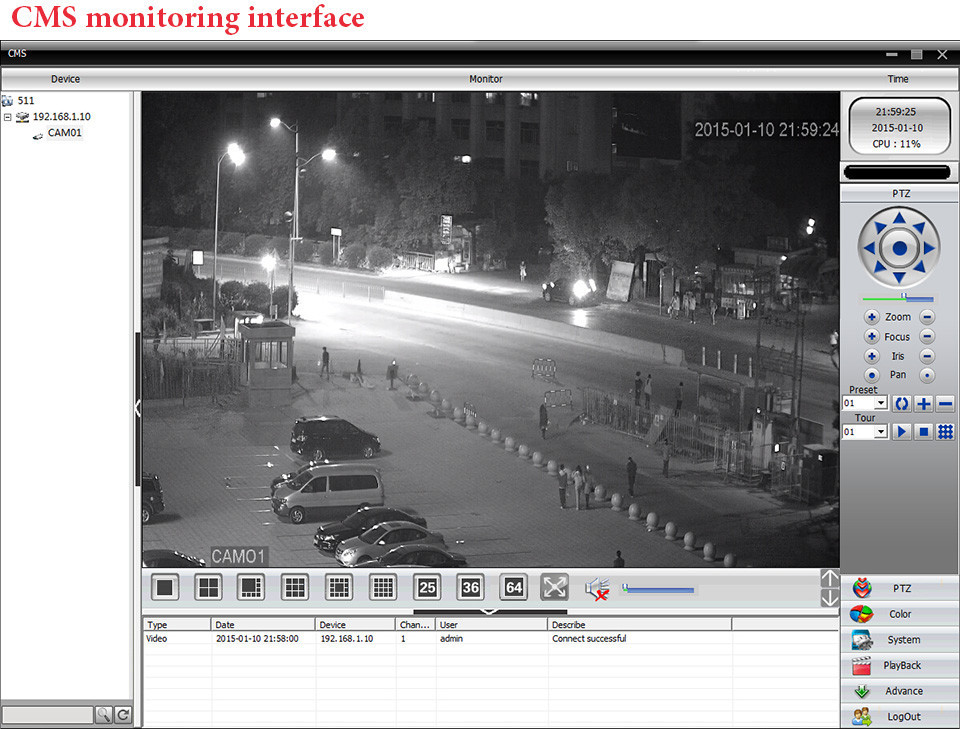Collapse the left device panel with the arrow handle
The image size is (960, 729).
coord(137,407)
